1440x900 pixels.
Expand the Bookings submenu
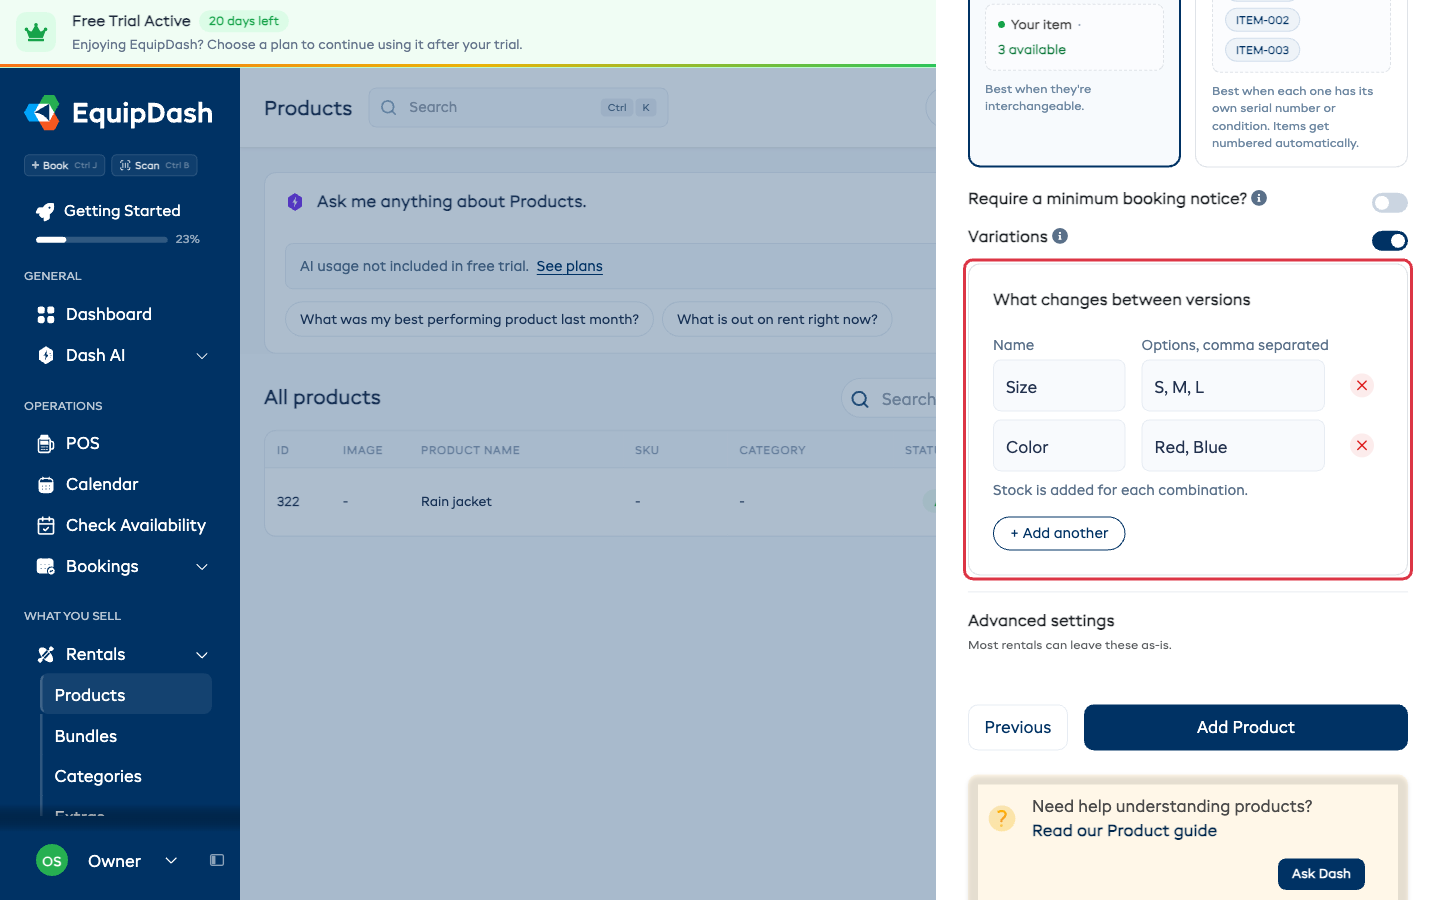pyautogui.click(x=202, y=567)
